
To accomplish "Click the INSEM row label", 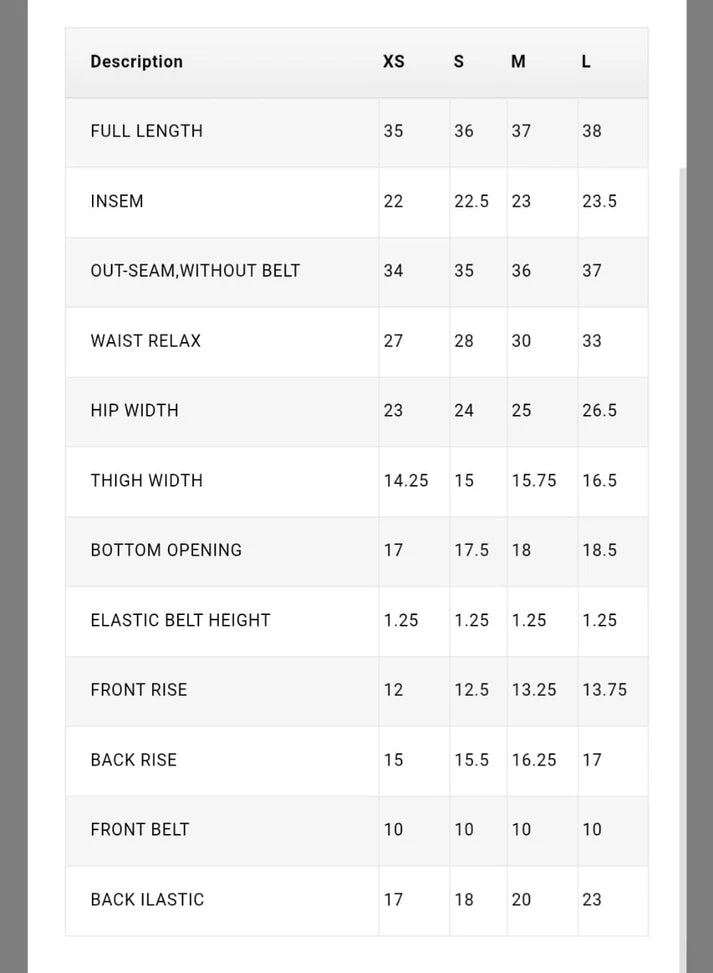I will click(117, 201).
